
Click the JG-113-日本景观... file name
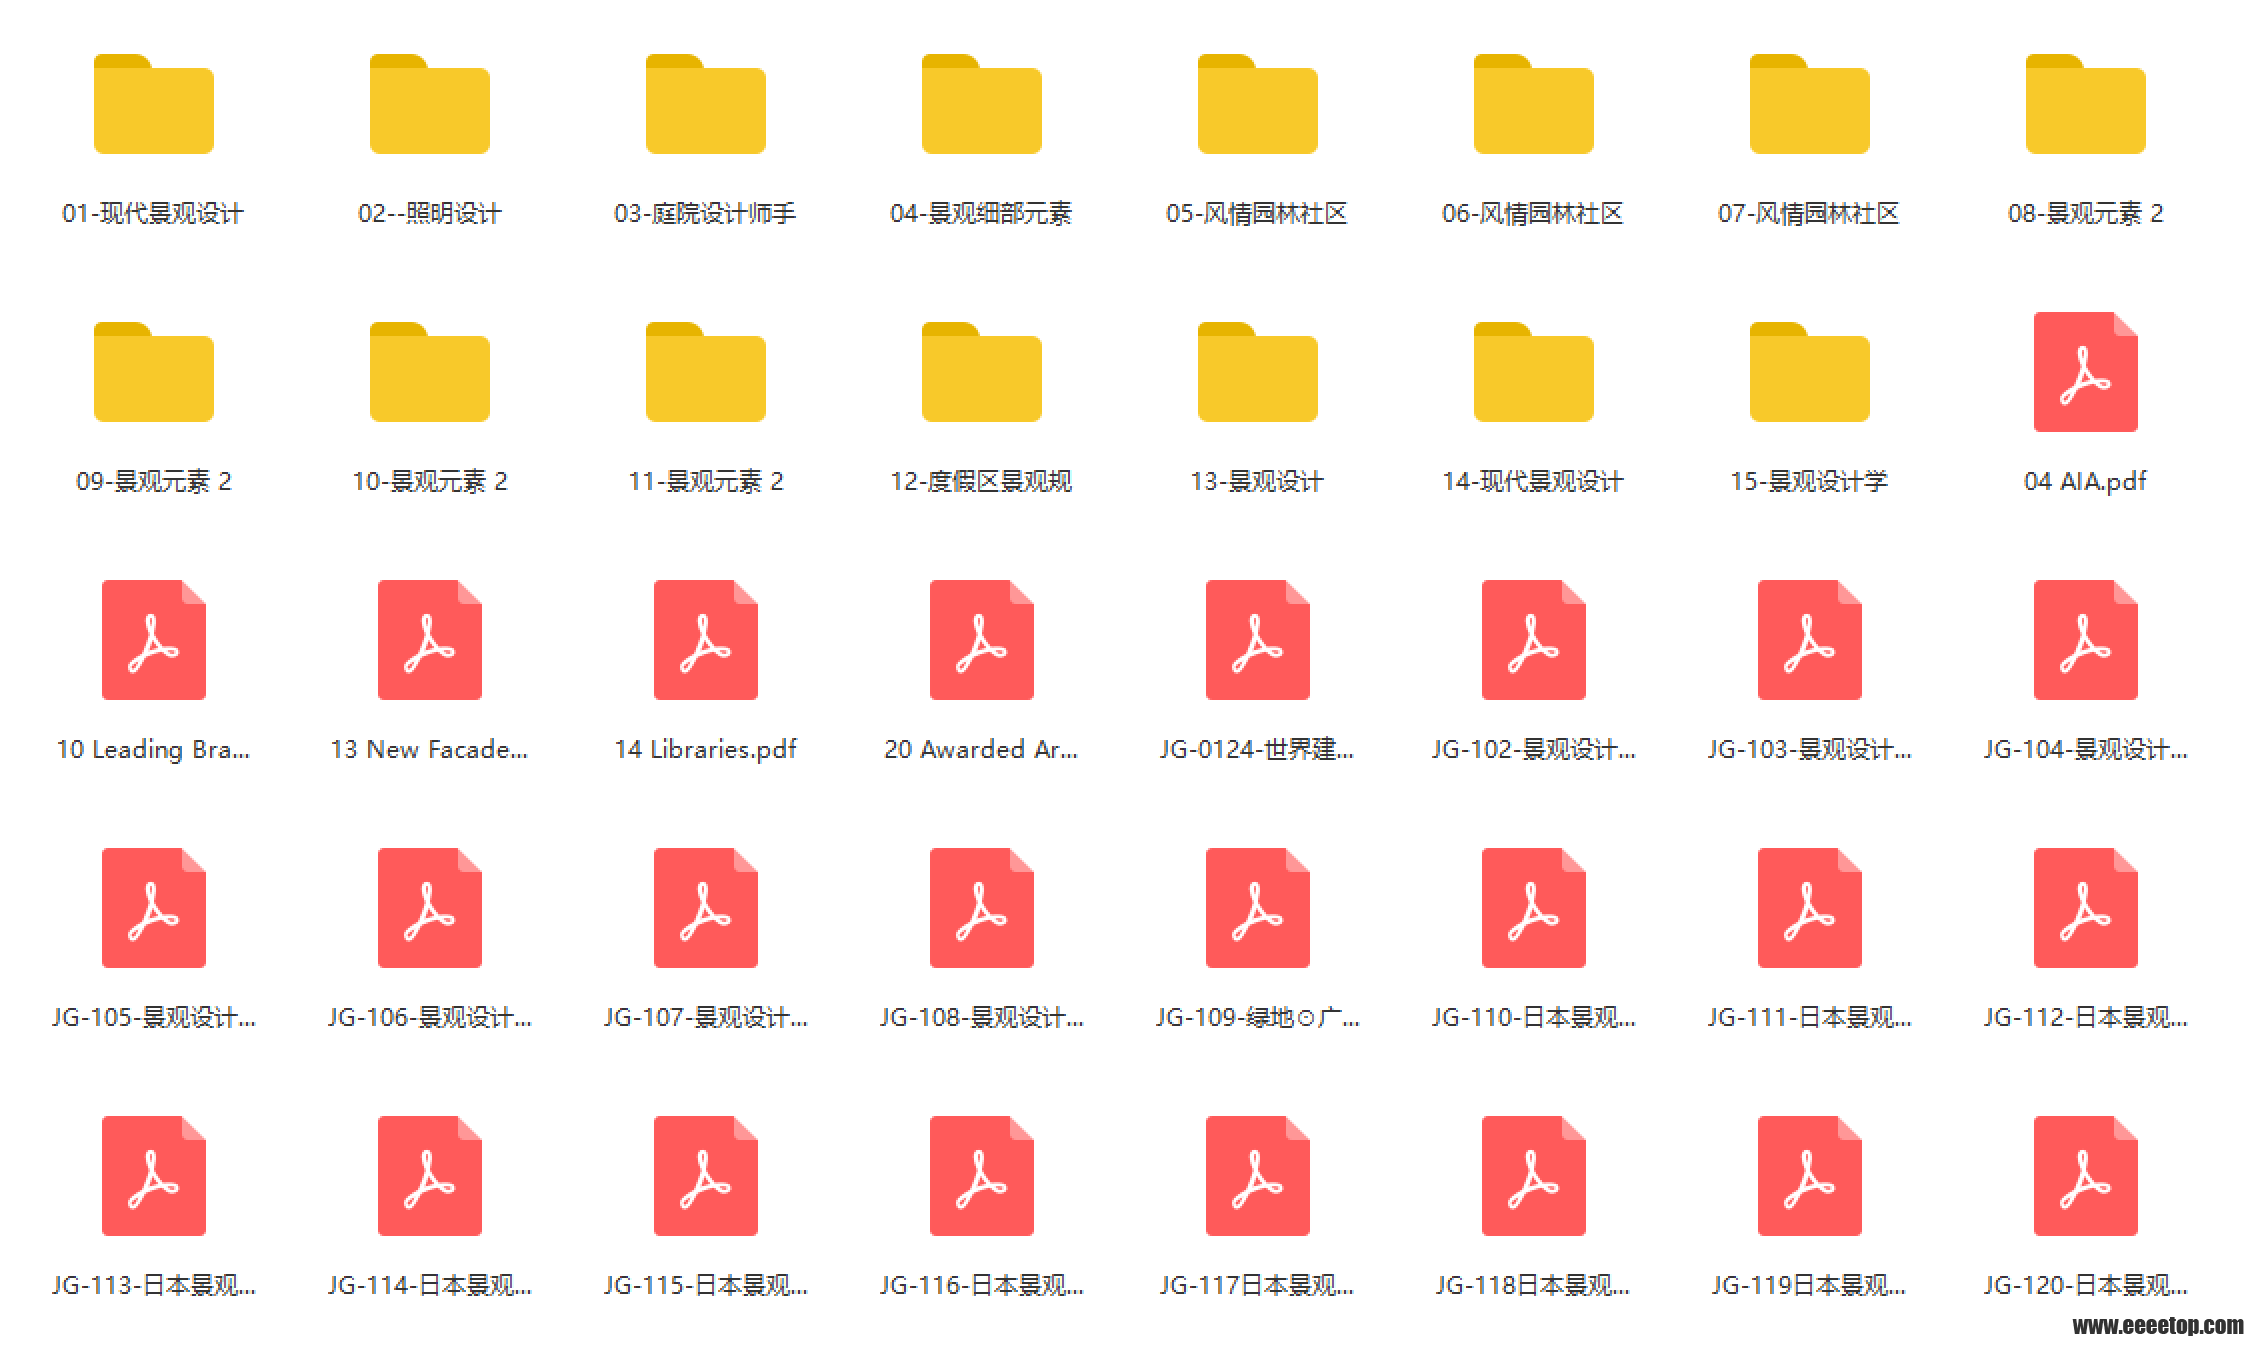[153, 1285]
